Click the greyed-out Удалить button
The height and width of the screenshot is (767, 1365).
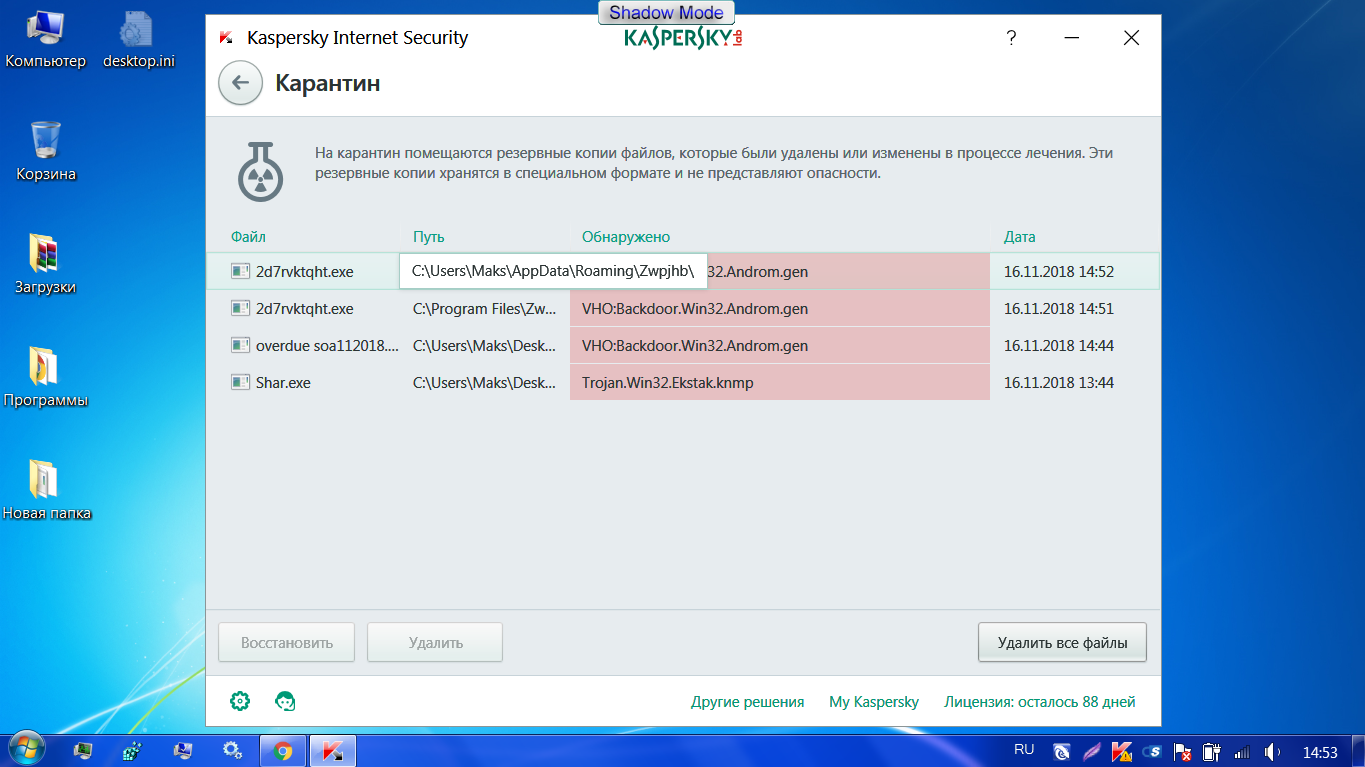pos(435,643)
